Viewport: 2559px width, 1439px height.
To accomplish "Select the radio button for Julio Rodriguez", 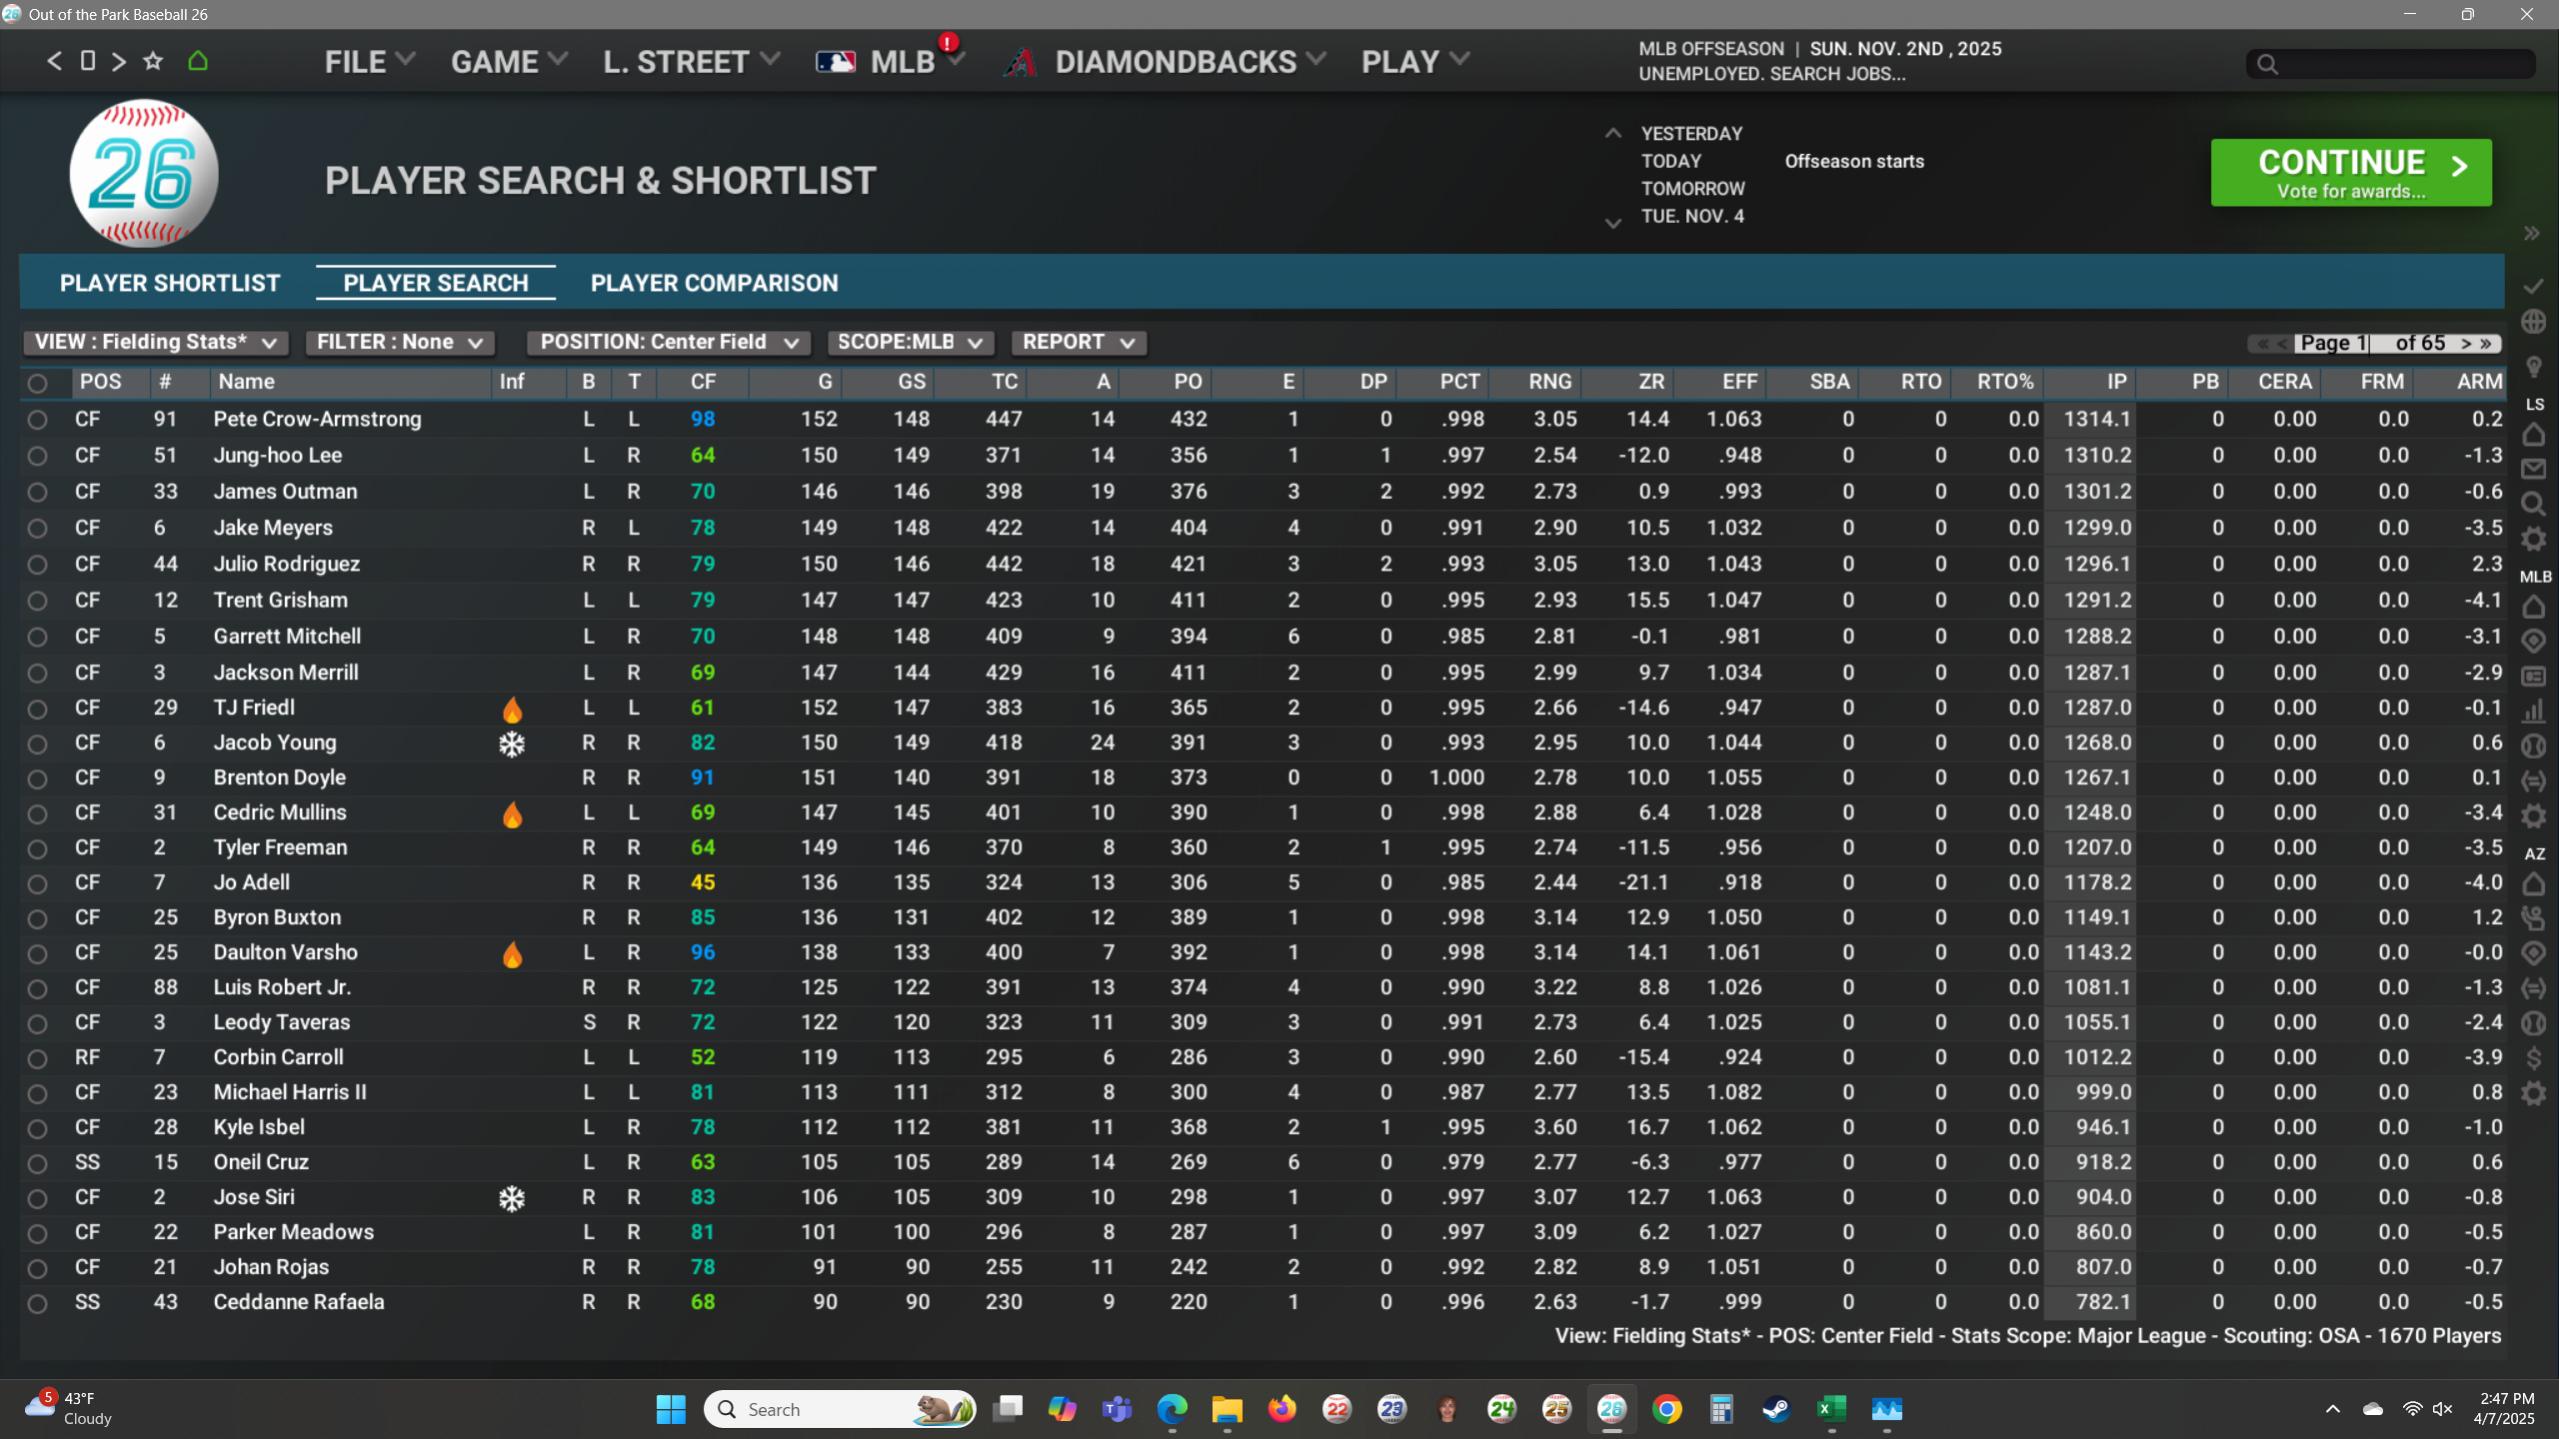I will point(37,565).
